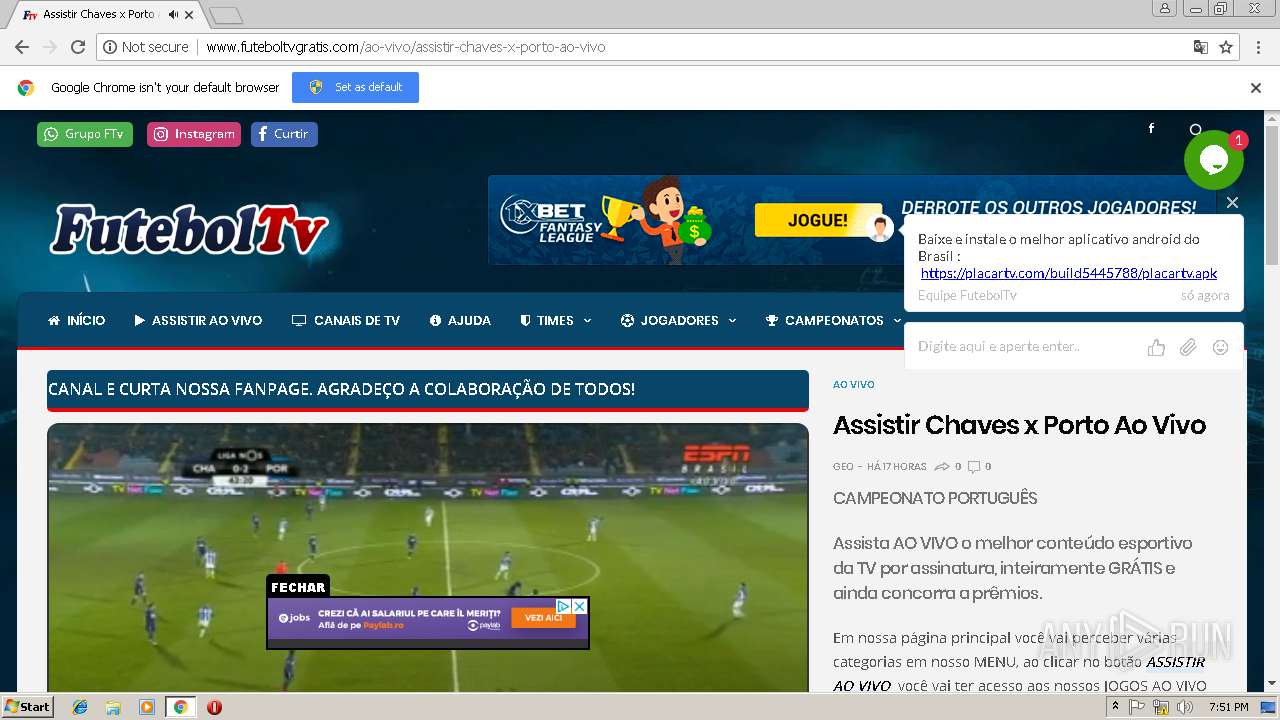1280x720 pixels.
Task: Open the Chrome three-dot menu
Action: 1257,47
